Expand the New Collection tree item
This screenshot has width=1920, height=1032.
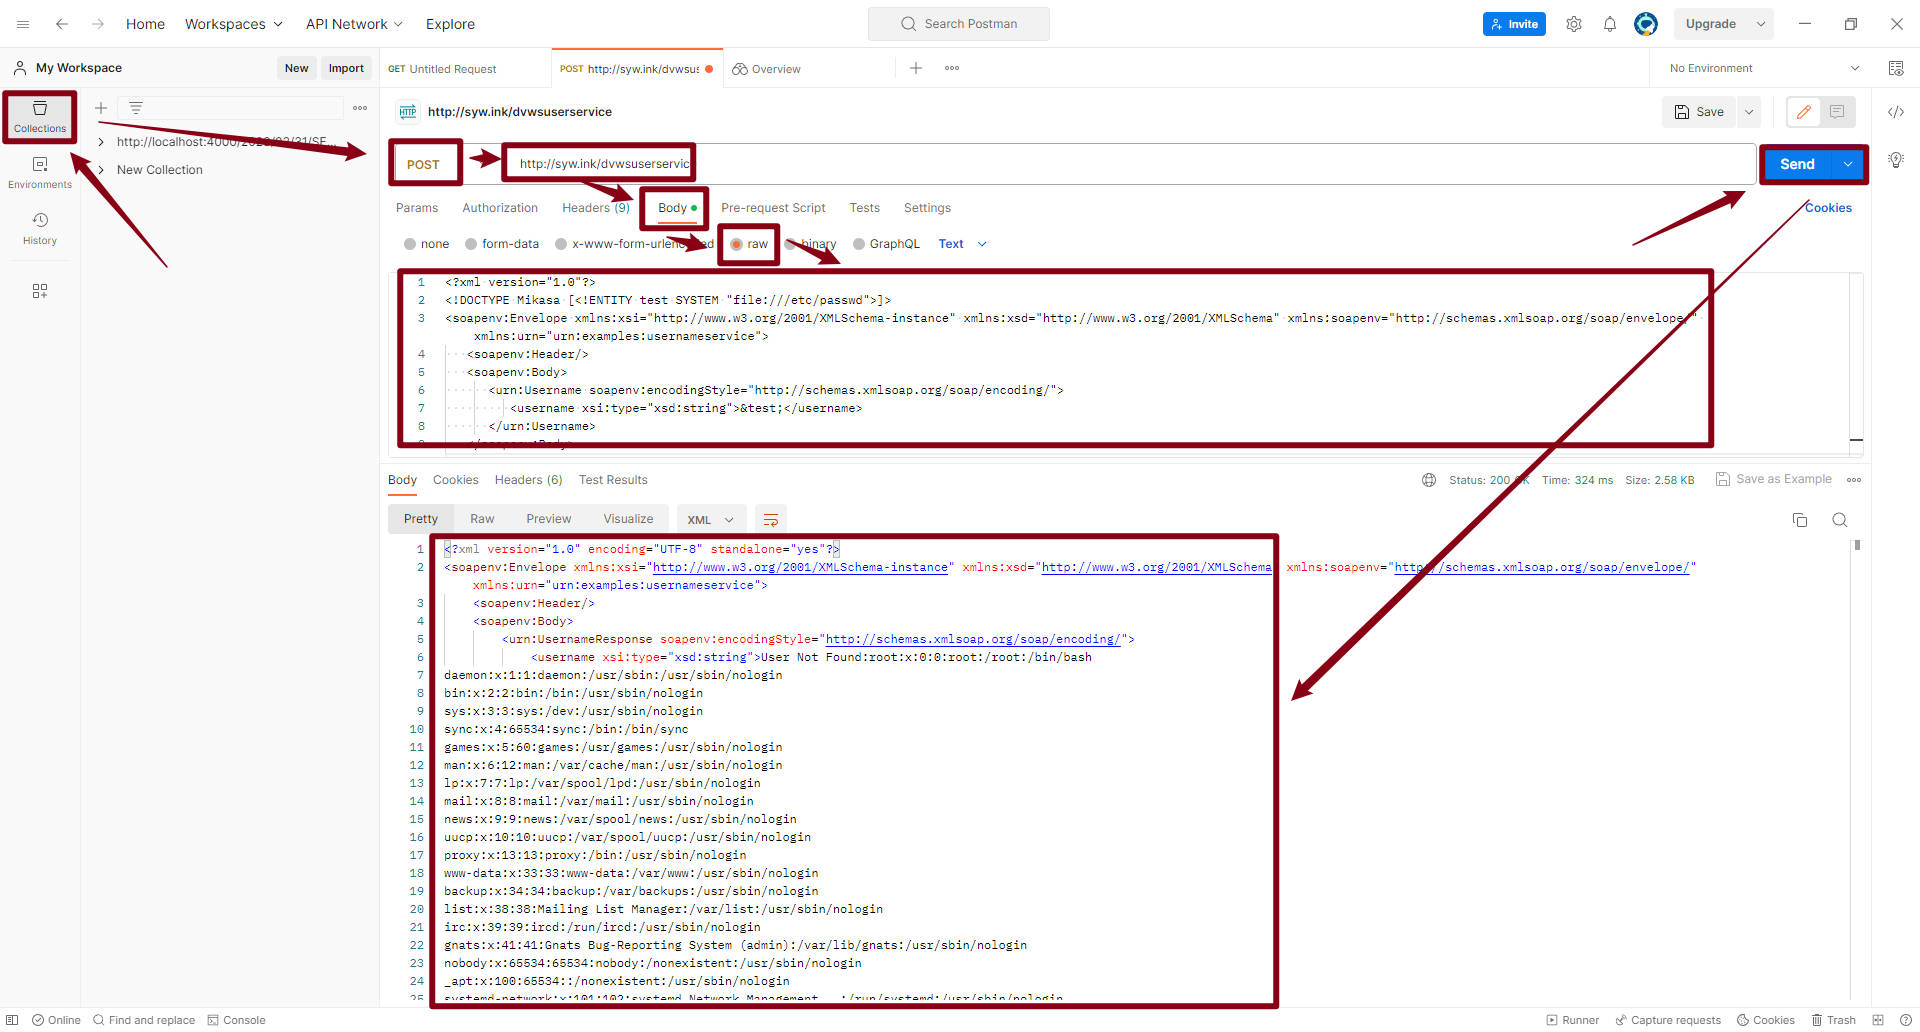pos(101,170)
